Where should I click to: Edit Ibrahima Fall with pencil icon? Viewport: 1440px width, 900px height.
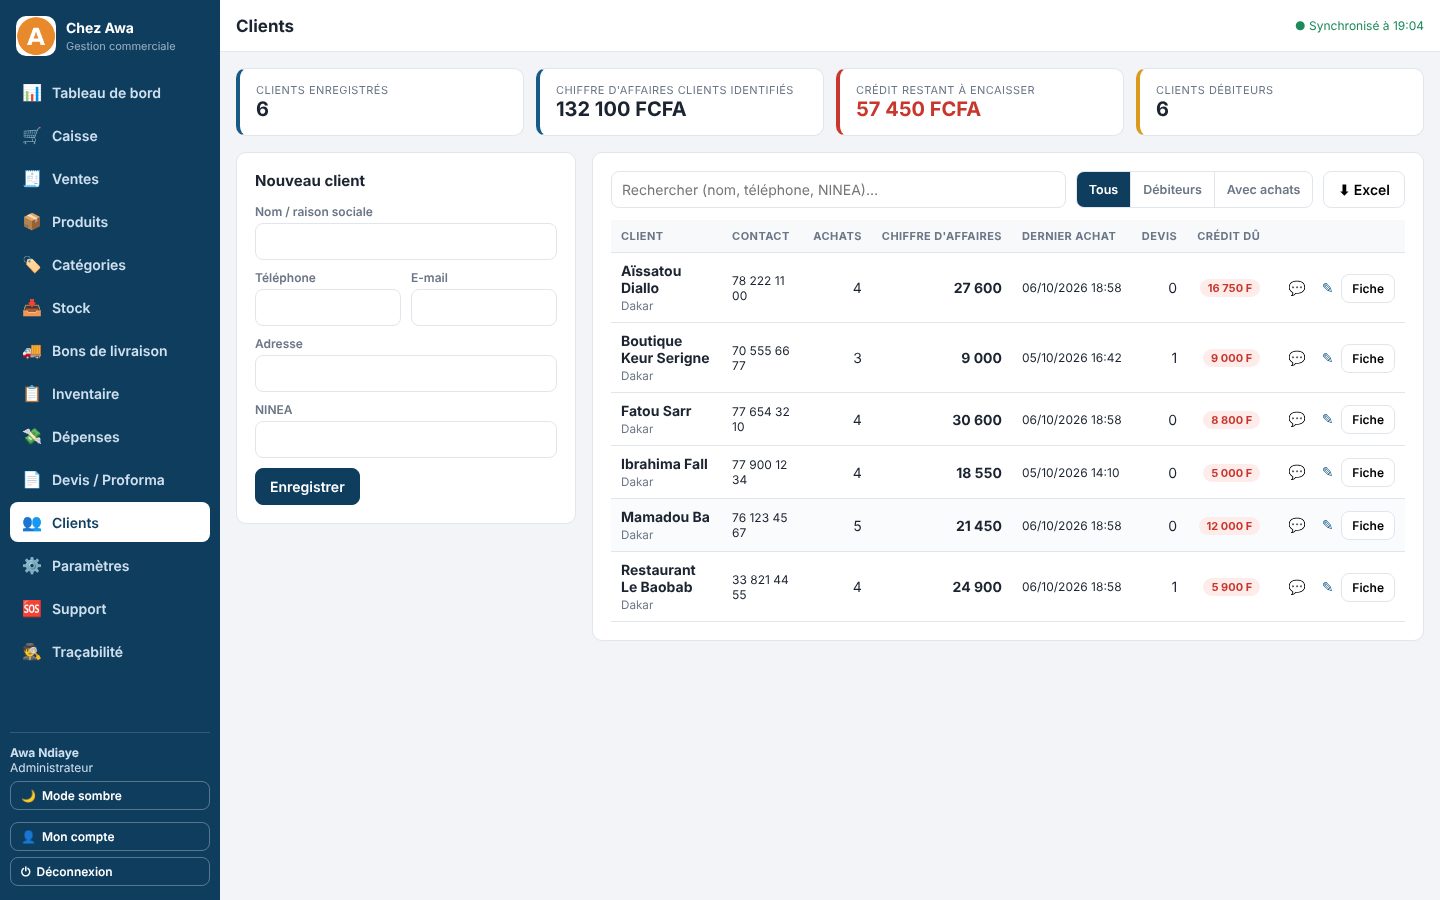pos(1327,473)
